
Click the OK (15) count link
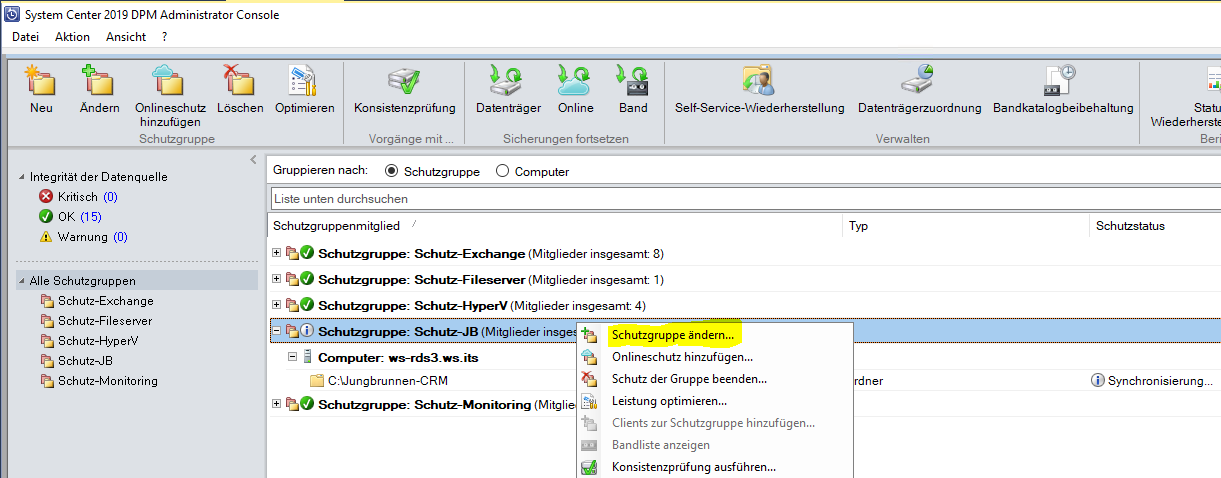tap(91, 217)
